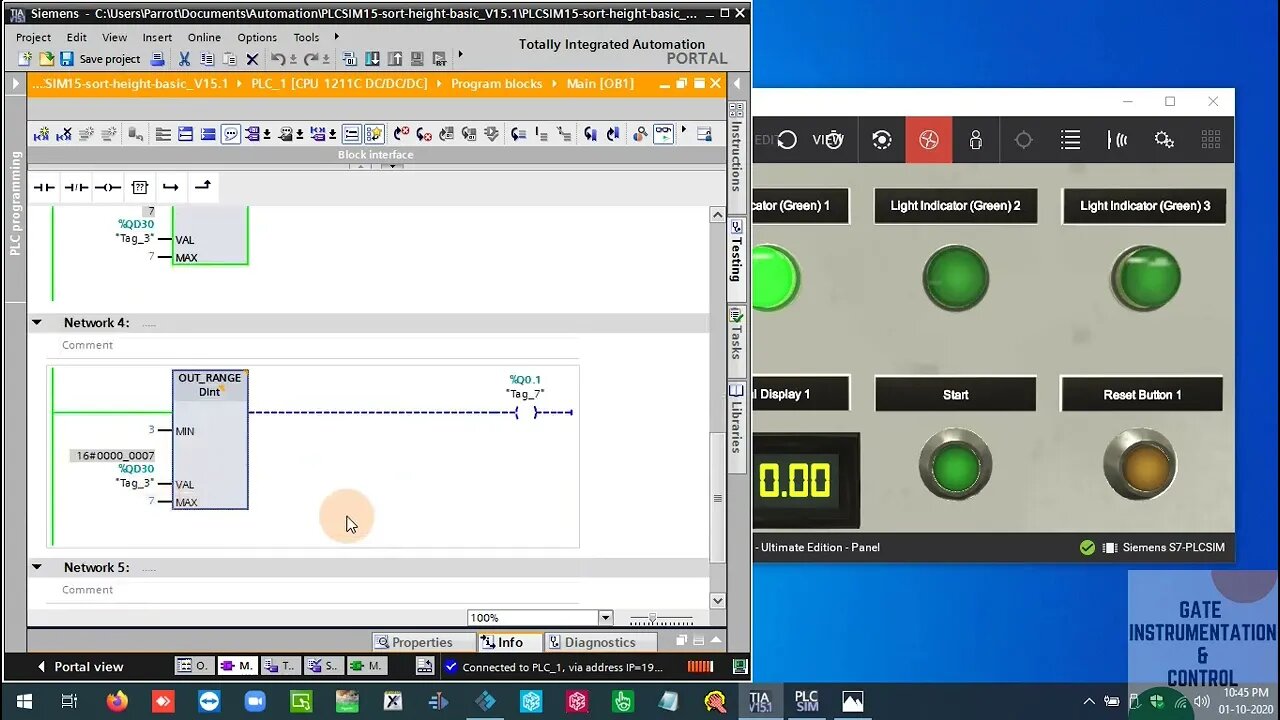Viewport: 1280px width, 720px height.
Task: Open the zoom level 100% dropdown
Action: click(x=605, y=618)
